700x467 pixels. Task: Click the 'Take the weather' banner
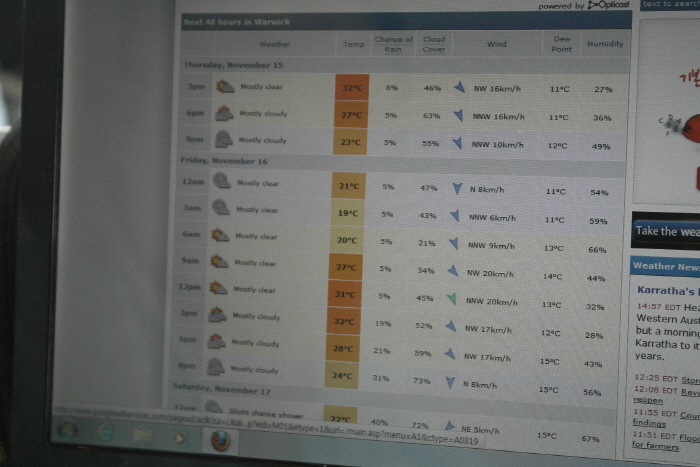(x=665, y=231)
